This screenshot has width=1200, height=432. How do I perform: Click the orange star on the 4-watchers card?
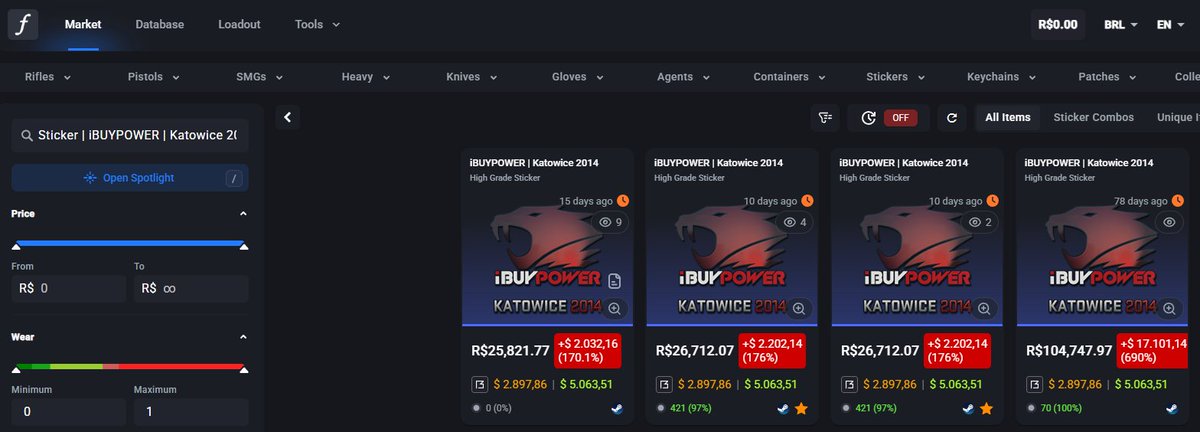[801, 408]
